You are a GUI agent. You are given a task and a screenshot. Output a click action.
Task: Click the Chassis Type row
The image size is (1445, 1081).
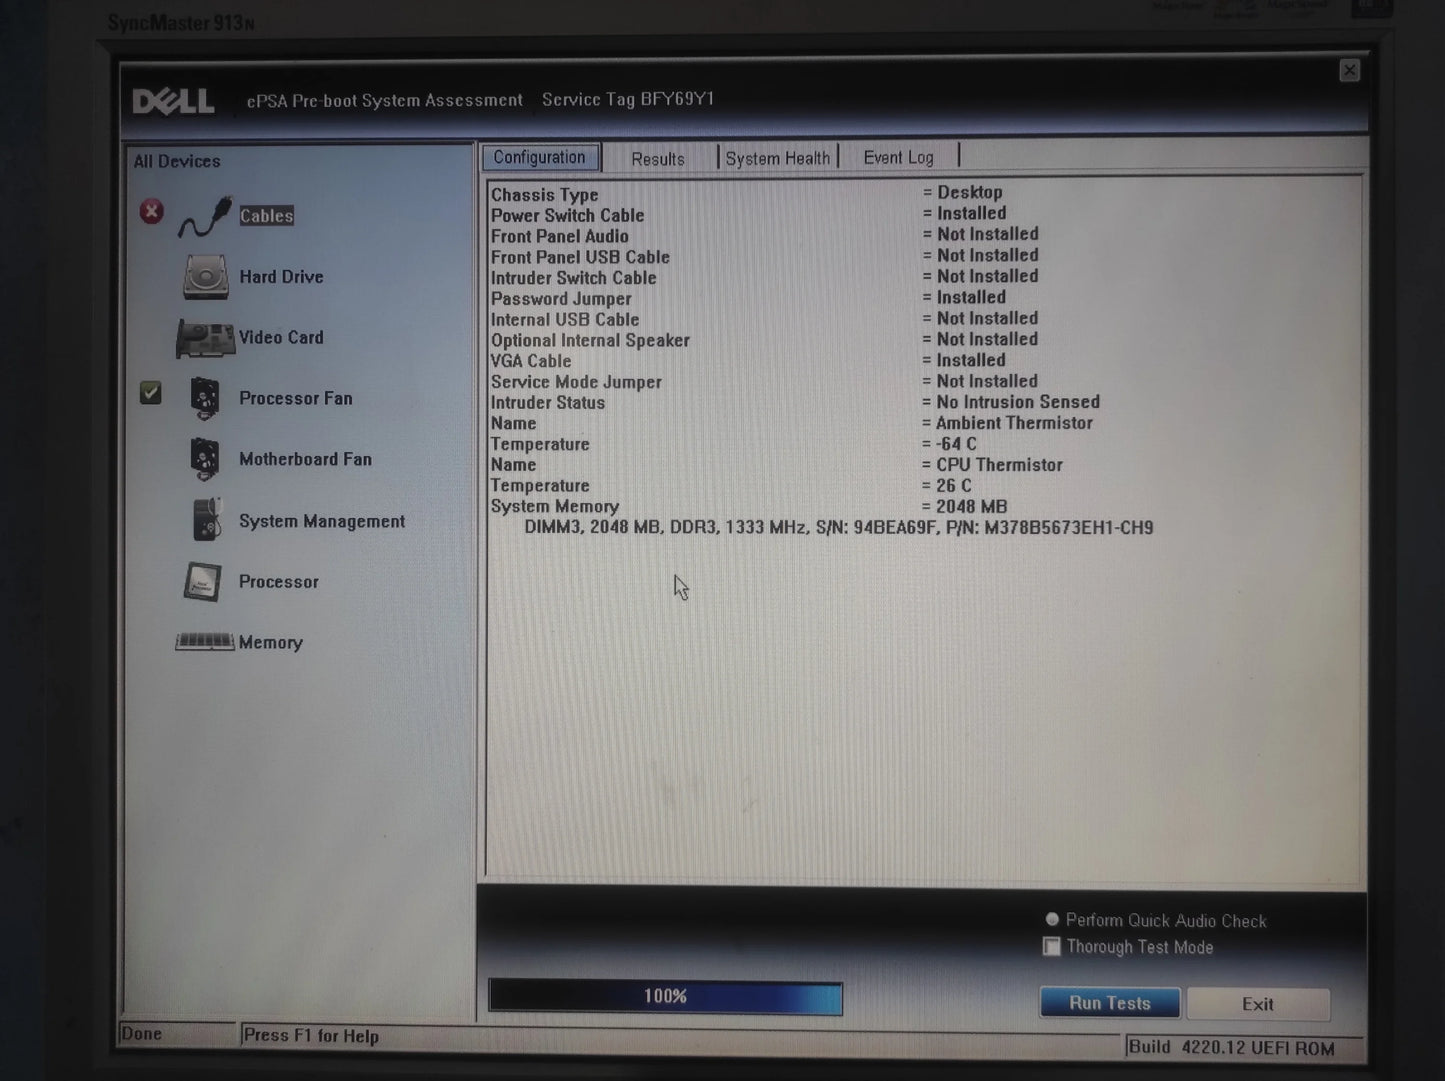coord(747,194)
